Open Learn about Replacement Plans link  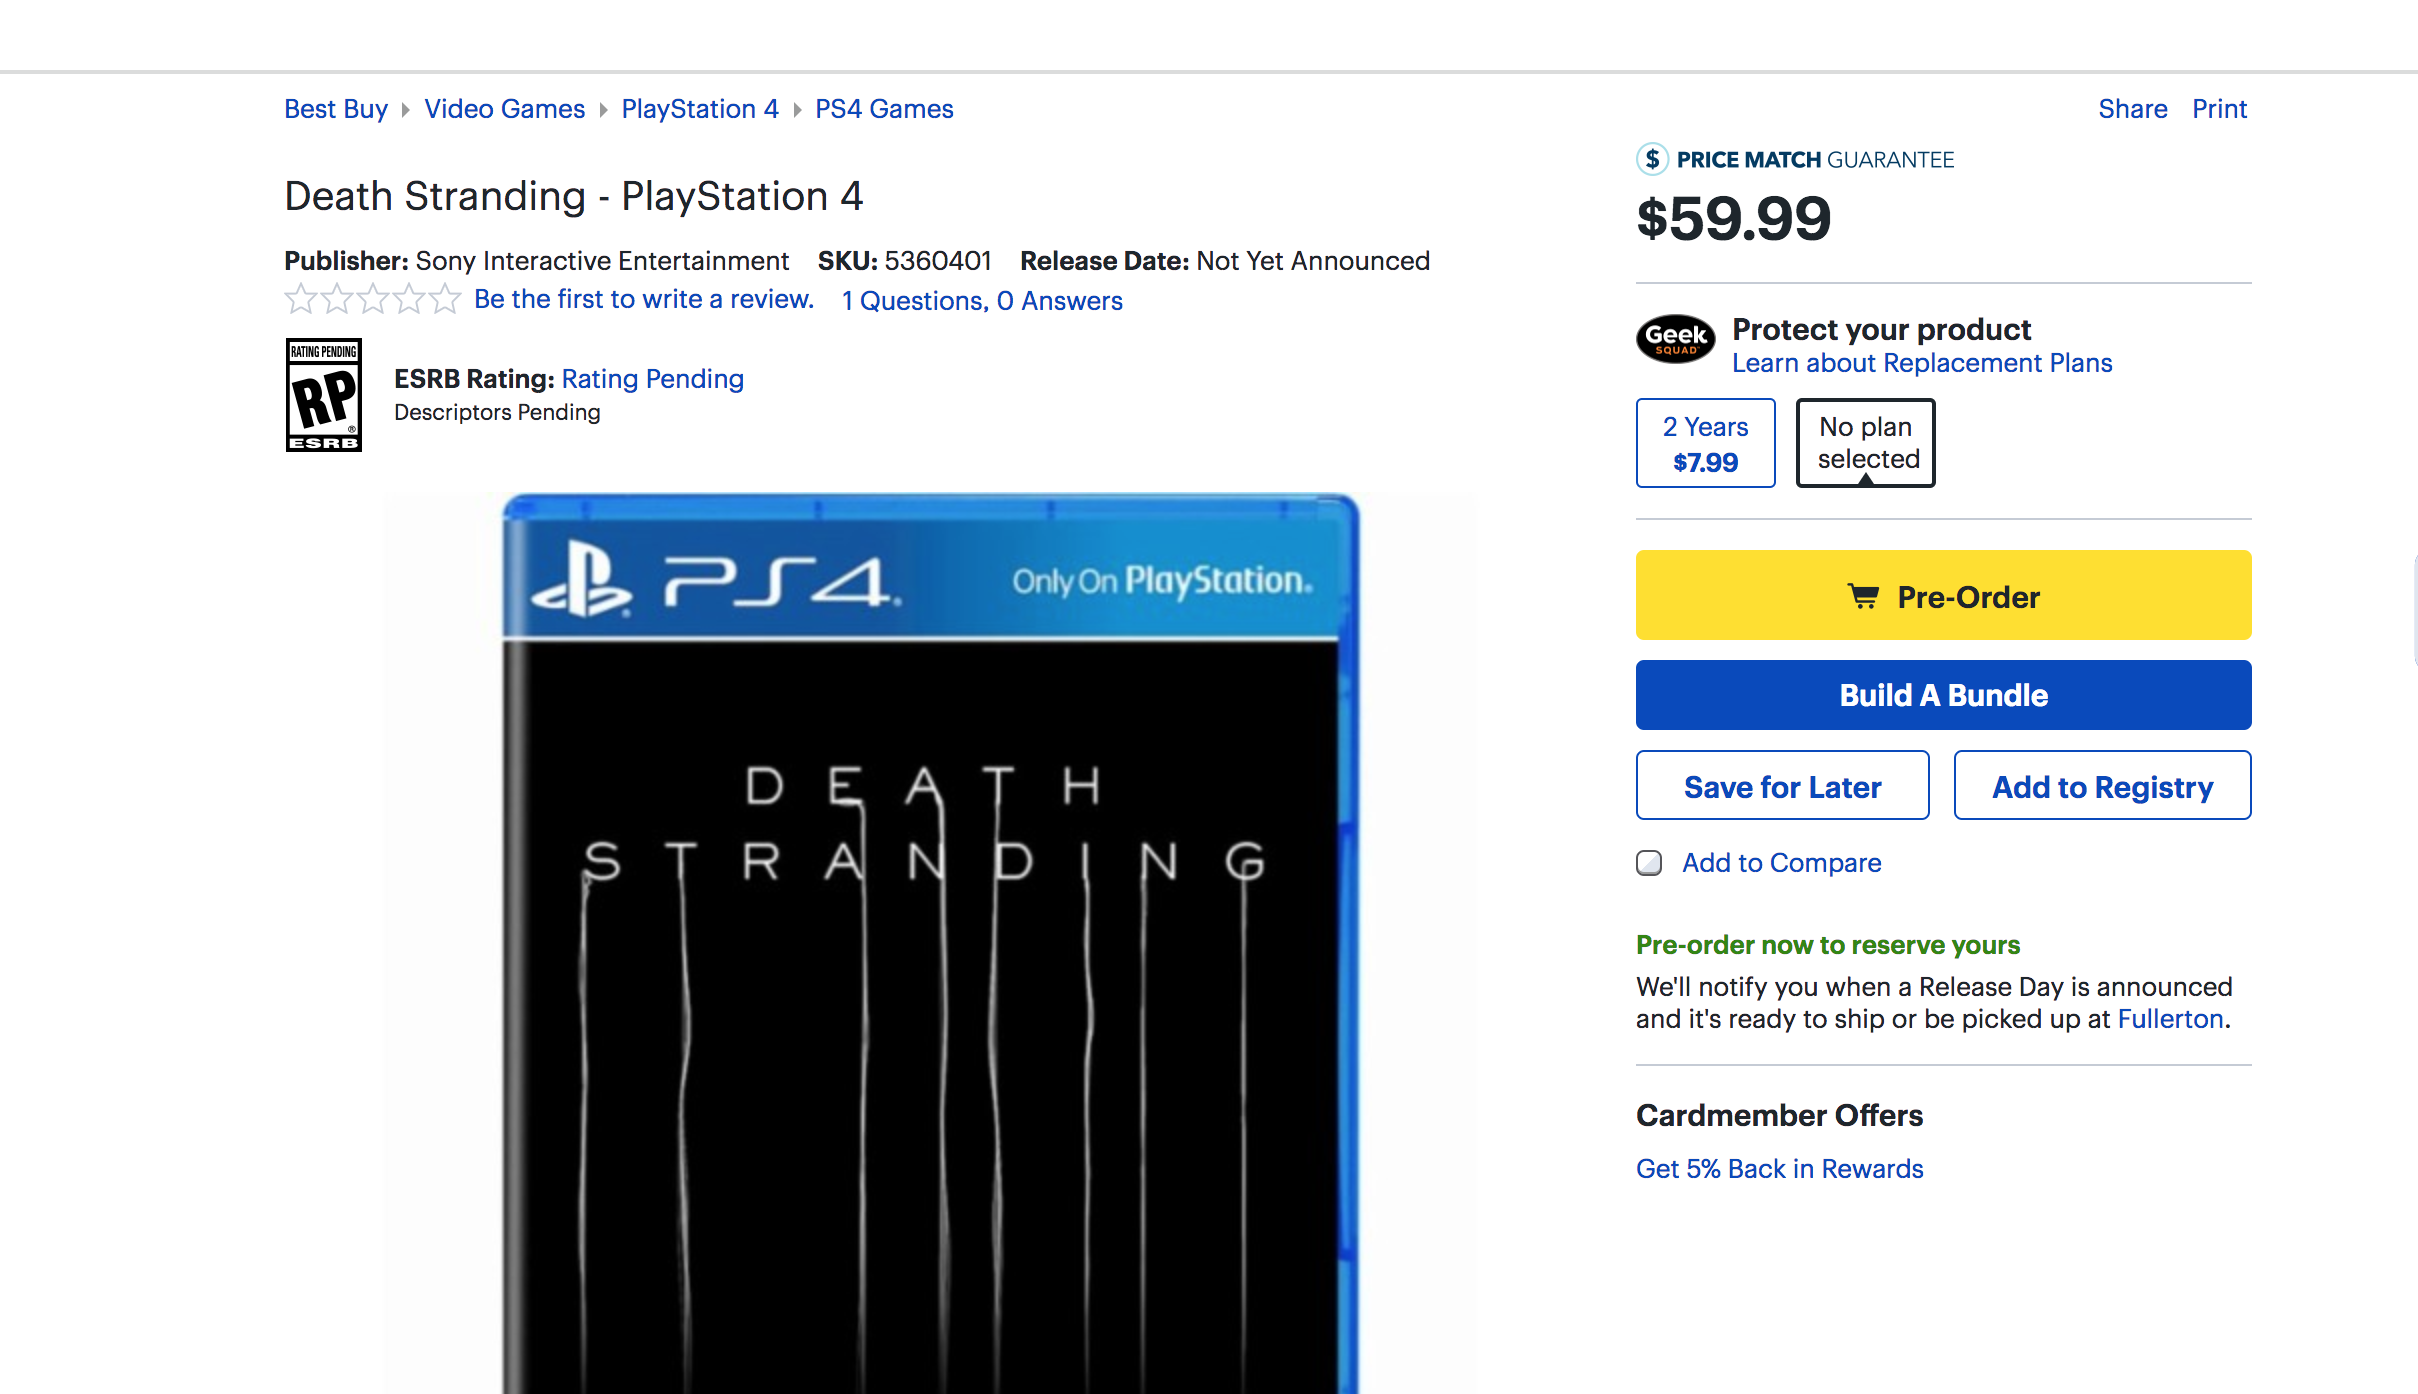coord(1921,363)
